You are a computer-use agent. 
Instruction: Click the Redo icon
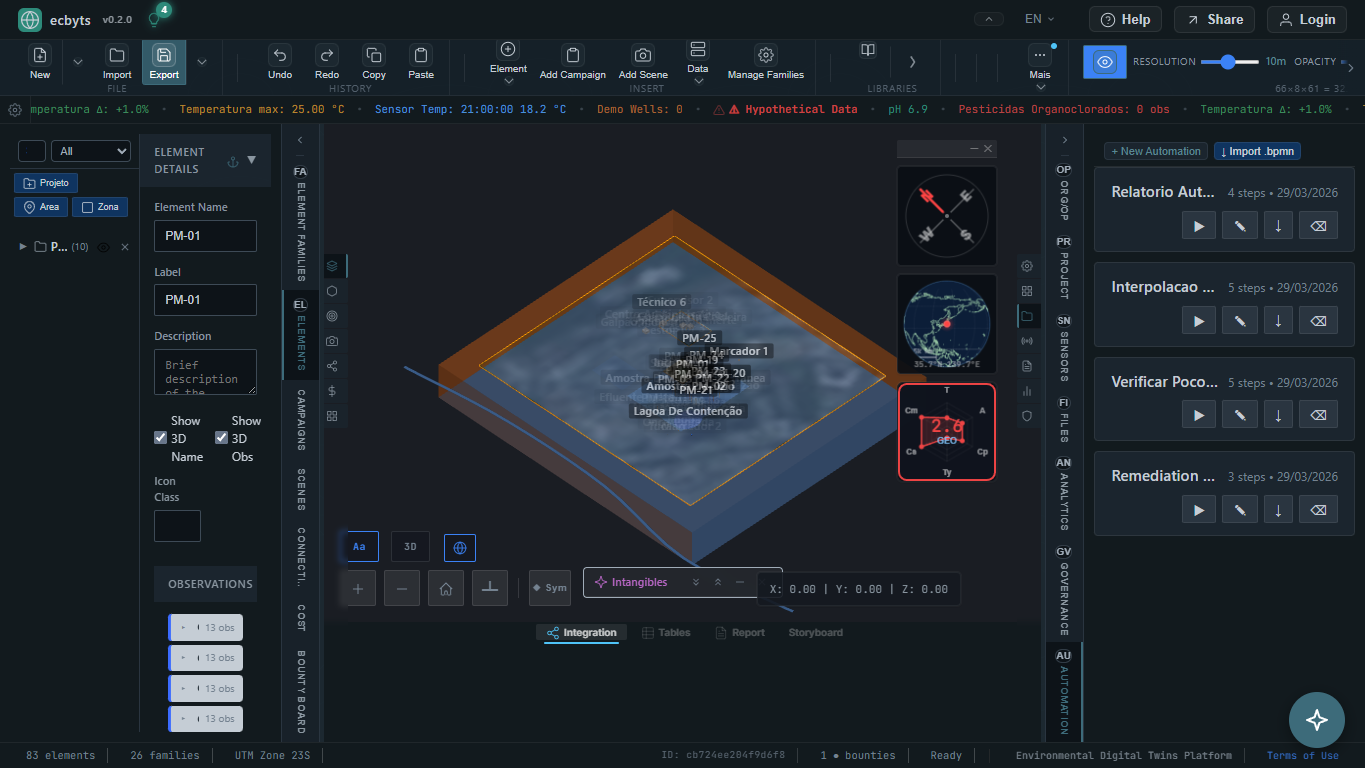tap(327, 56)
